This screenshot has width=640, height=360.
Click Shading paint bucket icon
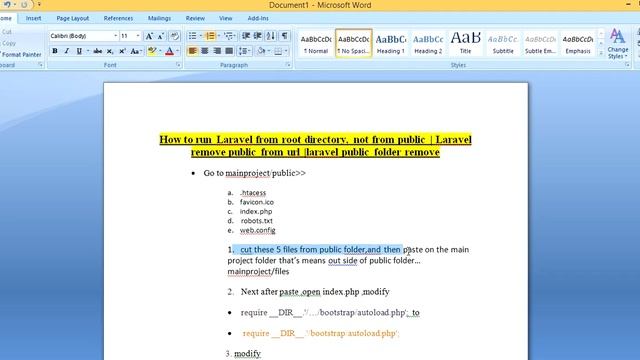[261, 51]
